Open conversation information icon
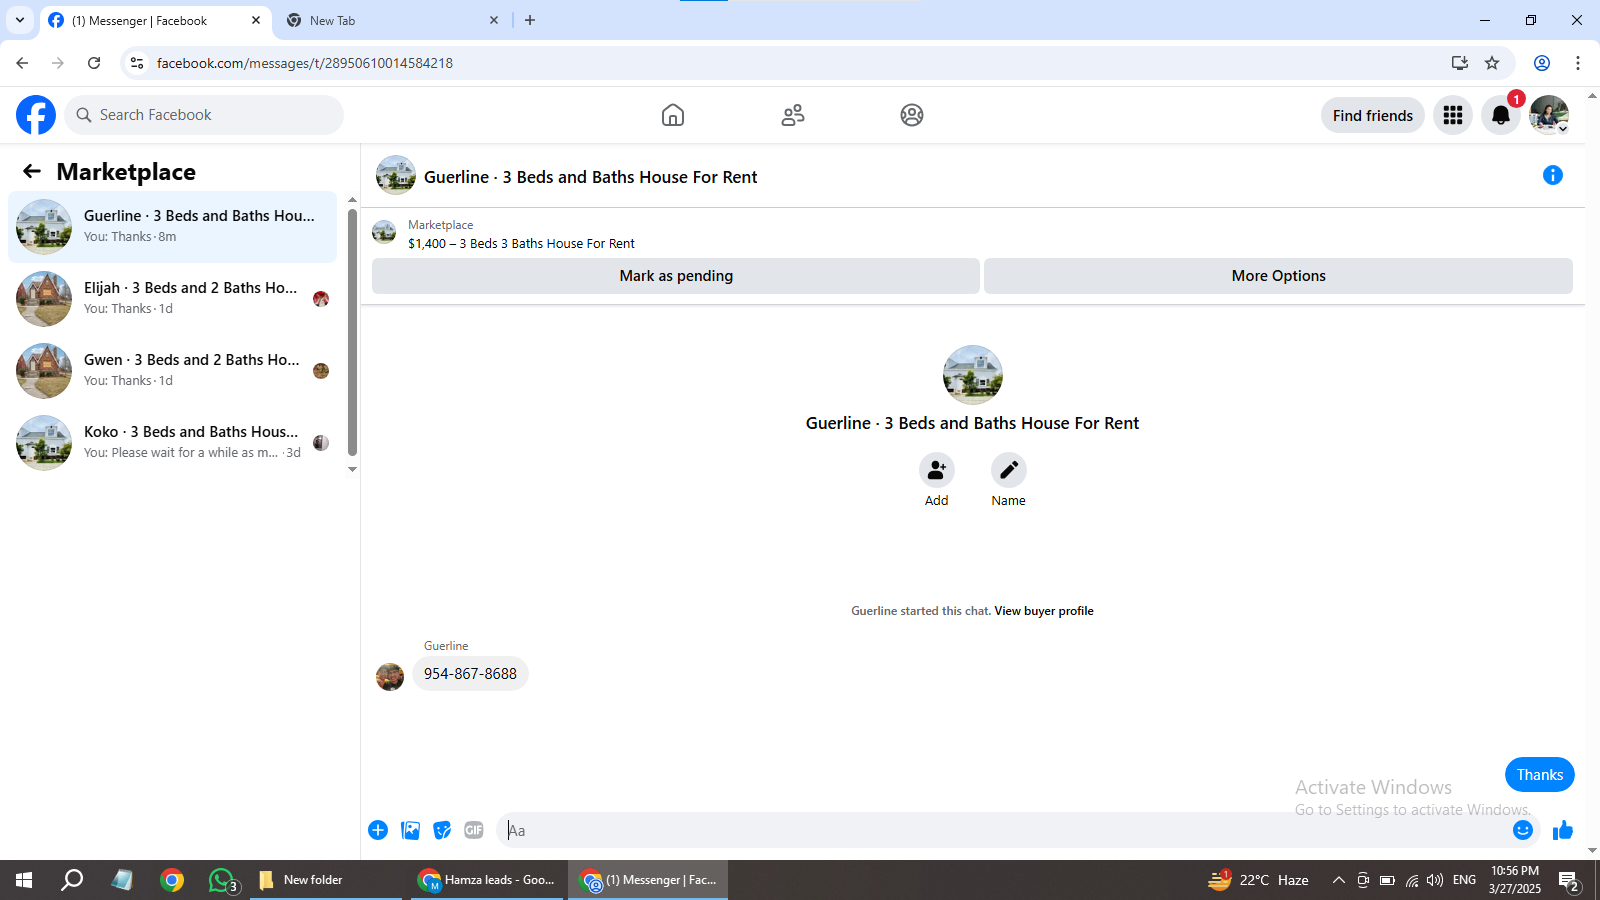The width and height of the screenshot is (1600, 900). click(1553, 175)
